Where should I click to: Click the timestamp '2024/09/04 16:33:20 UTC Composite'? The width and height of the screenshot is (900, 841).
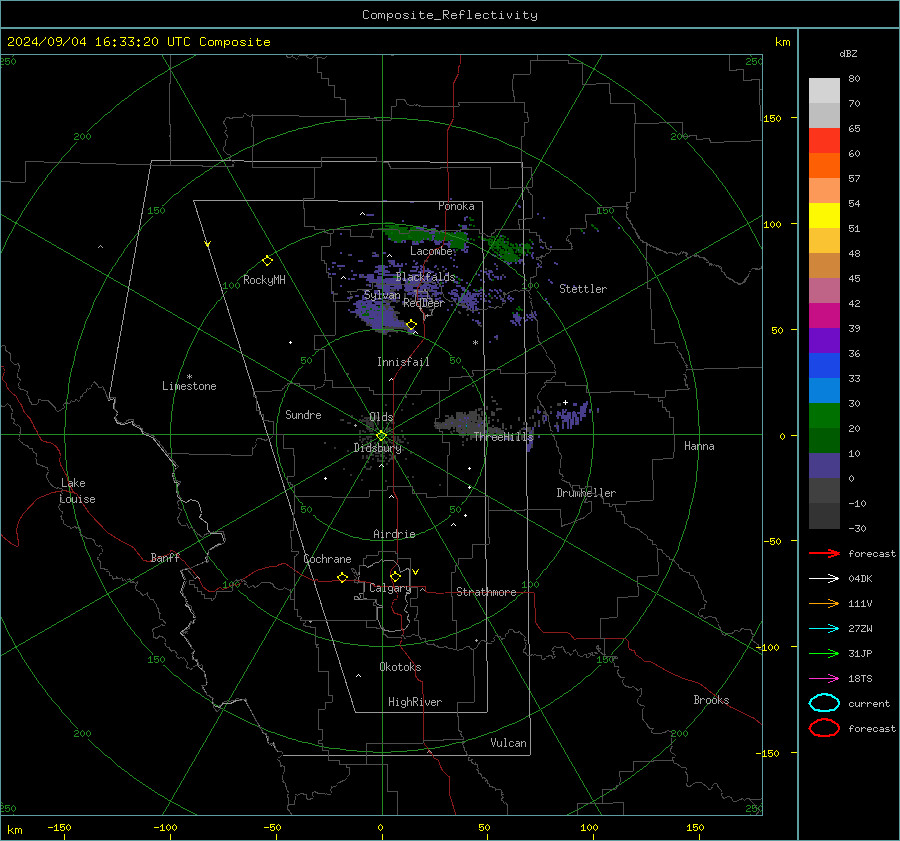pyautogui.click(x=138, y=42)
